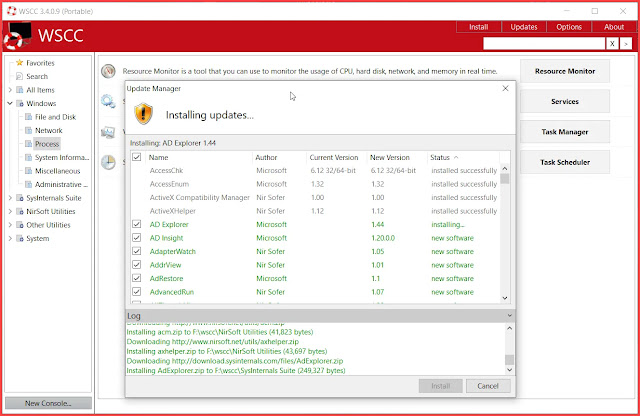Select Process in the tree
Viewport: 640px width, 416px height.
click(47, 144)
